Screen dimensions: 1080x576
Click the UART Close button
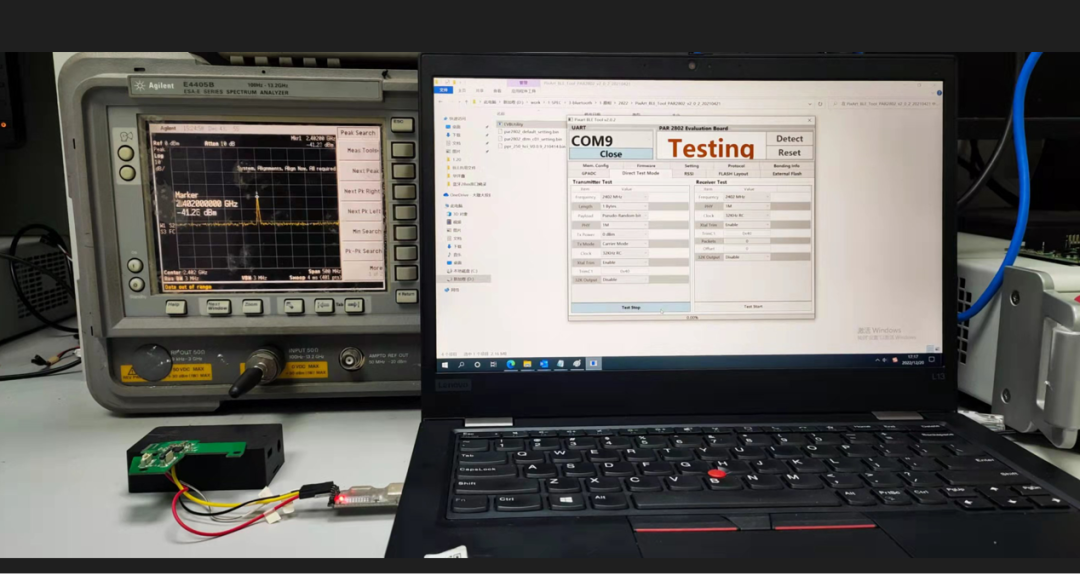(x=610, y=154)
